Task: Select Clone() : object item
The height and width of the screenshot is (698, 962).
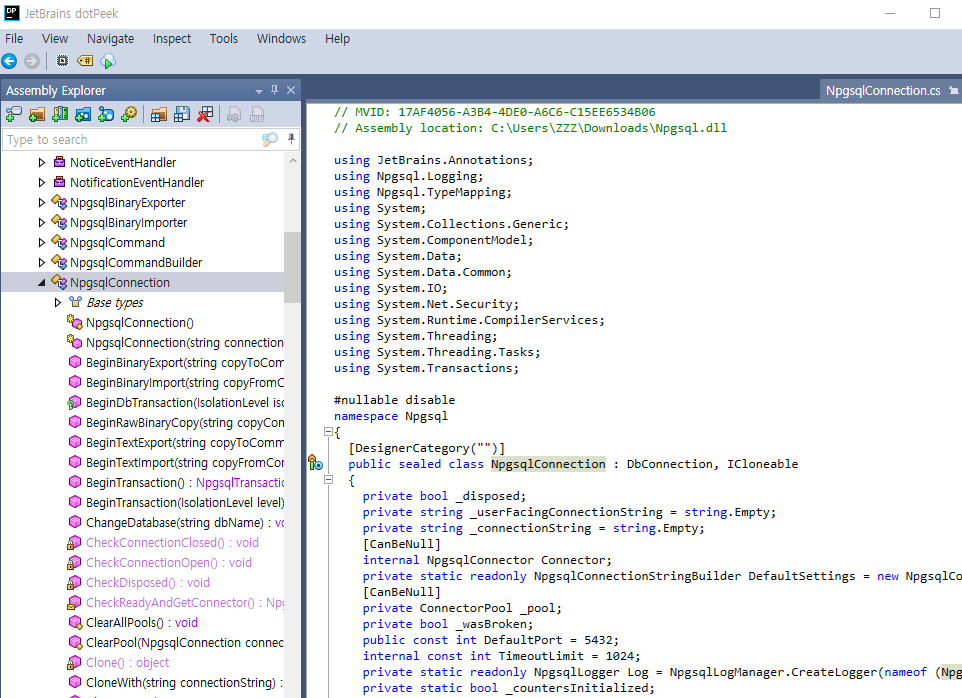Action: 128,662
